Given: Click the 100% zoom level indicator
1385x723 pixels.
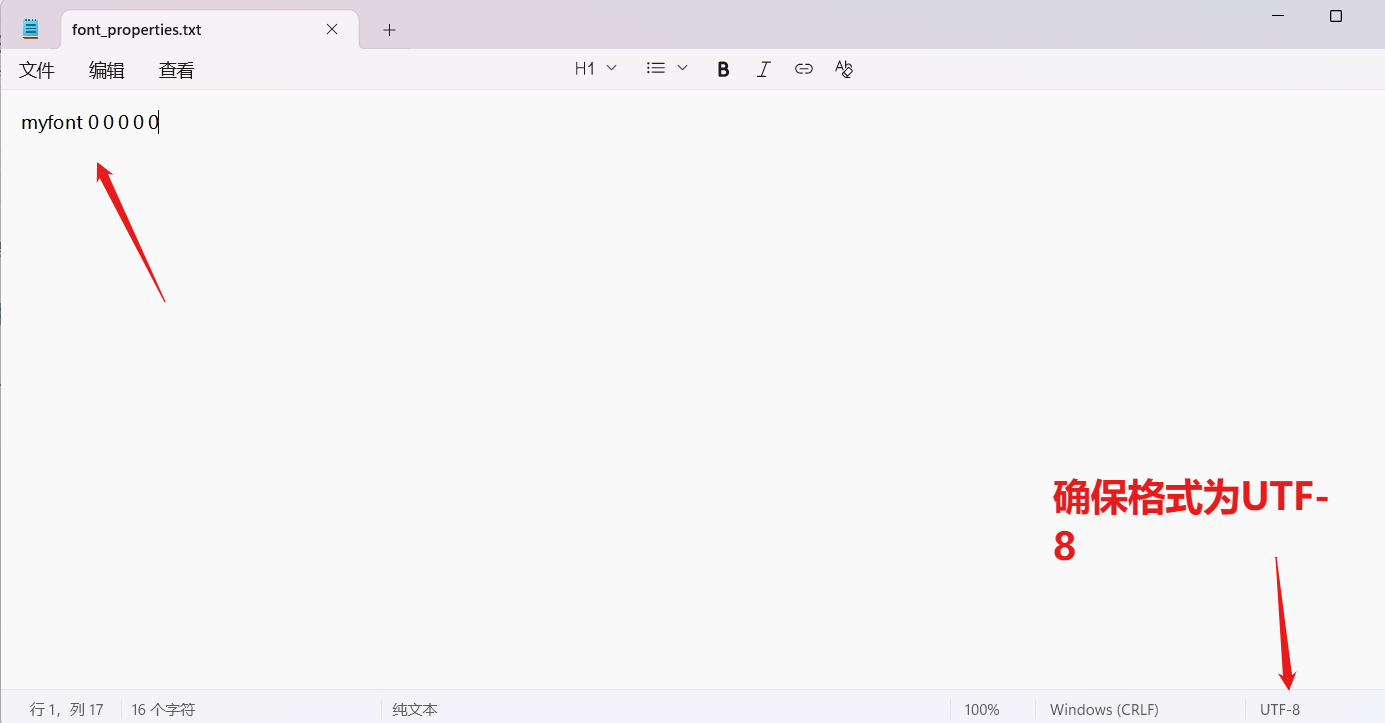Looking at the screenshot, I should click(x=982, y=709).
